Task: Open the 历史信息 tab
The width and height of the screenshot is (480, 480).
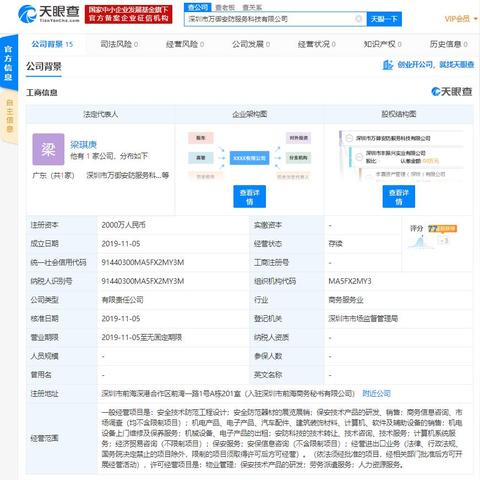Action: tap(448, 44)
